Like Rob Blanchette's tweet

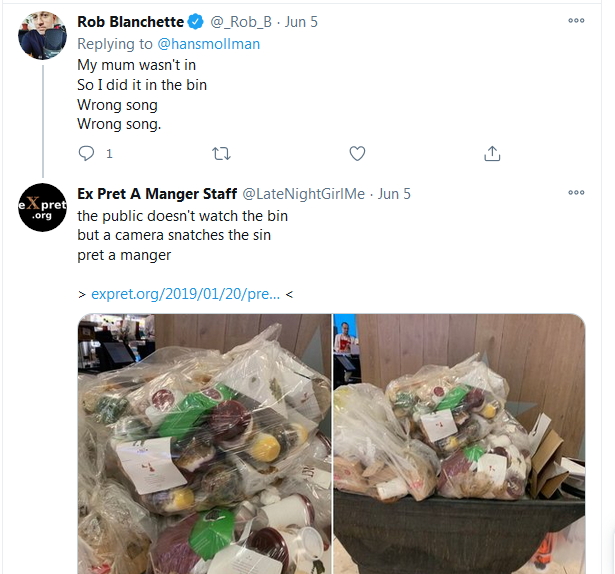coord(357,153)
